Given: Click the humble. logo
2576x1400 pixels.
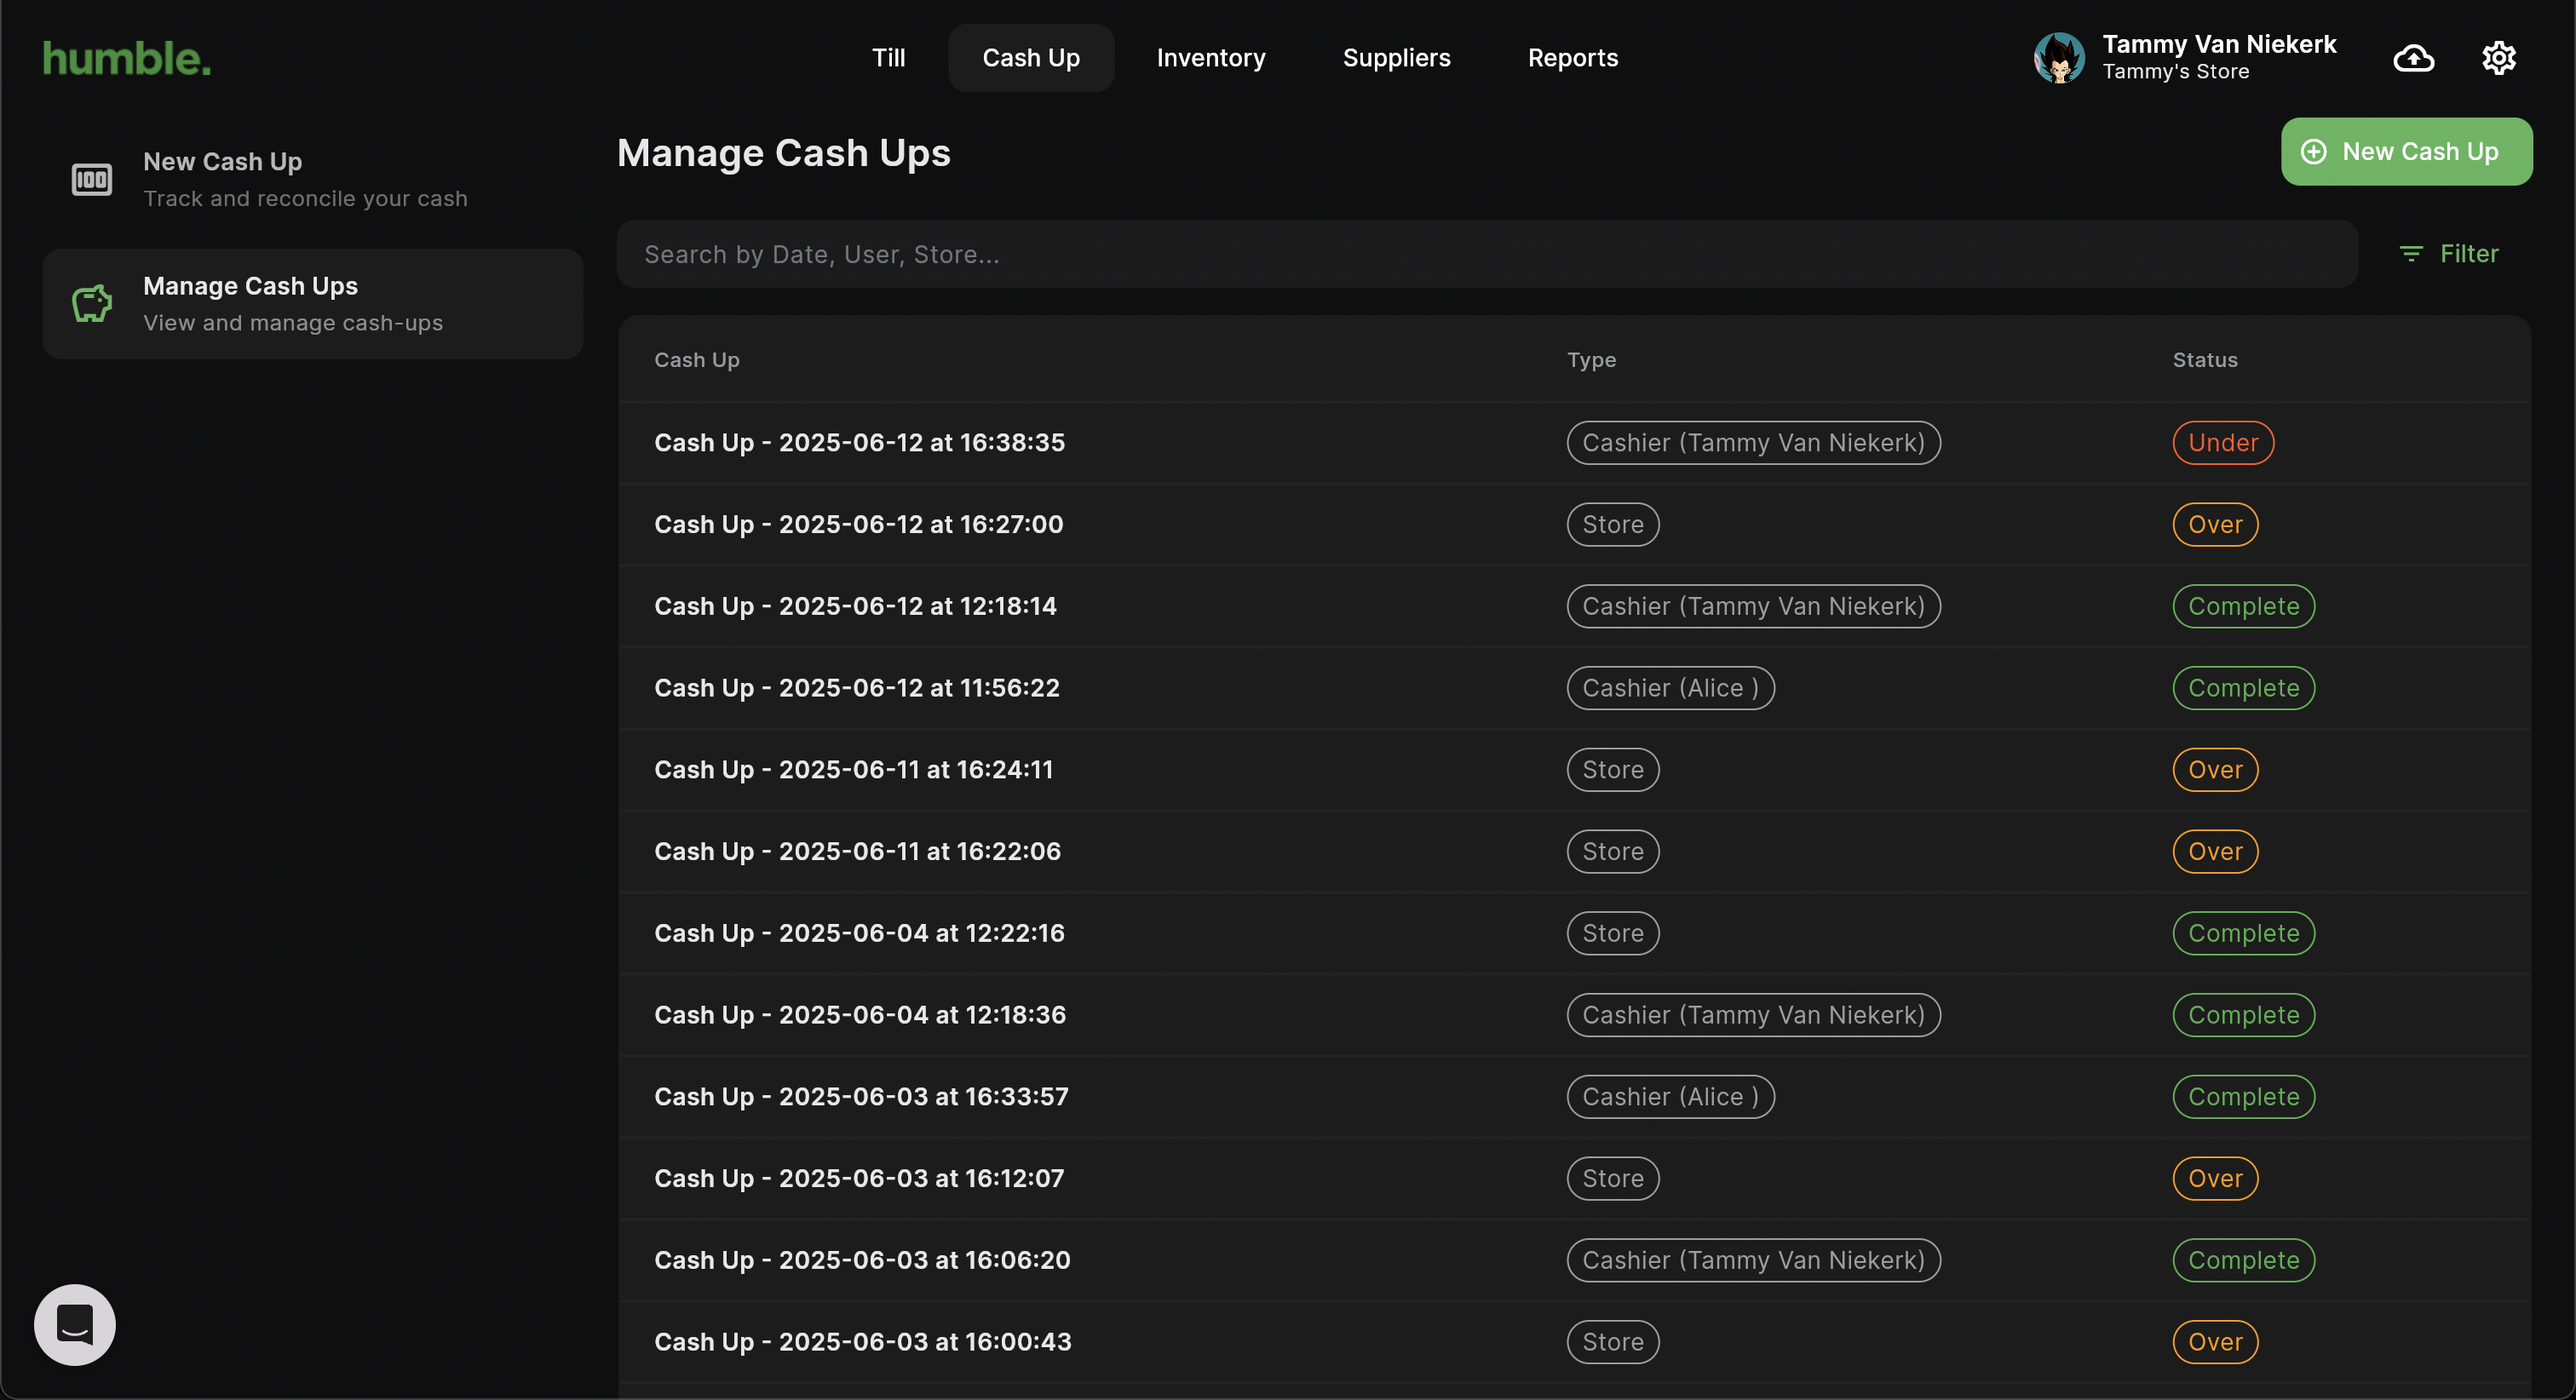Looking at the screenshot, I should click(127, 59).
